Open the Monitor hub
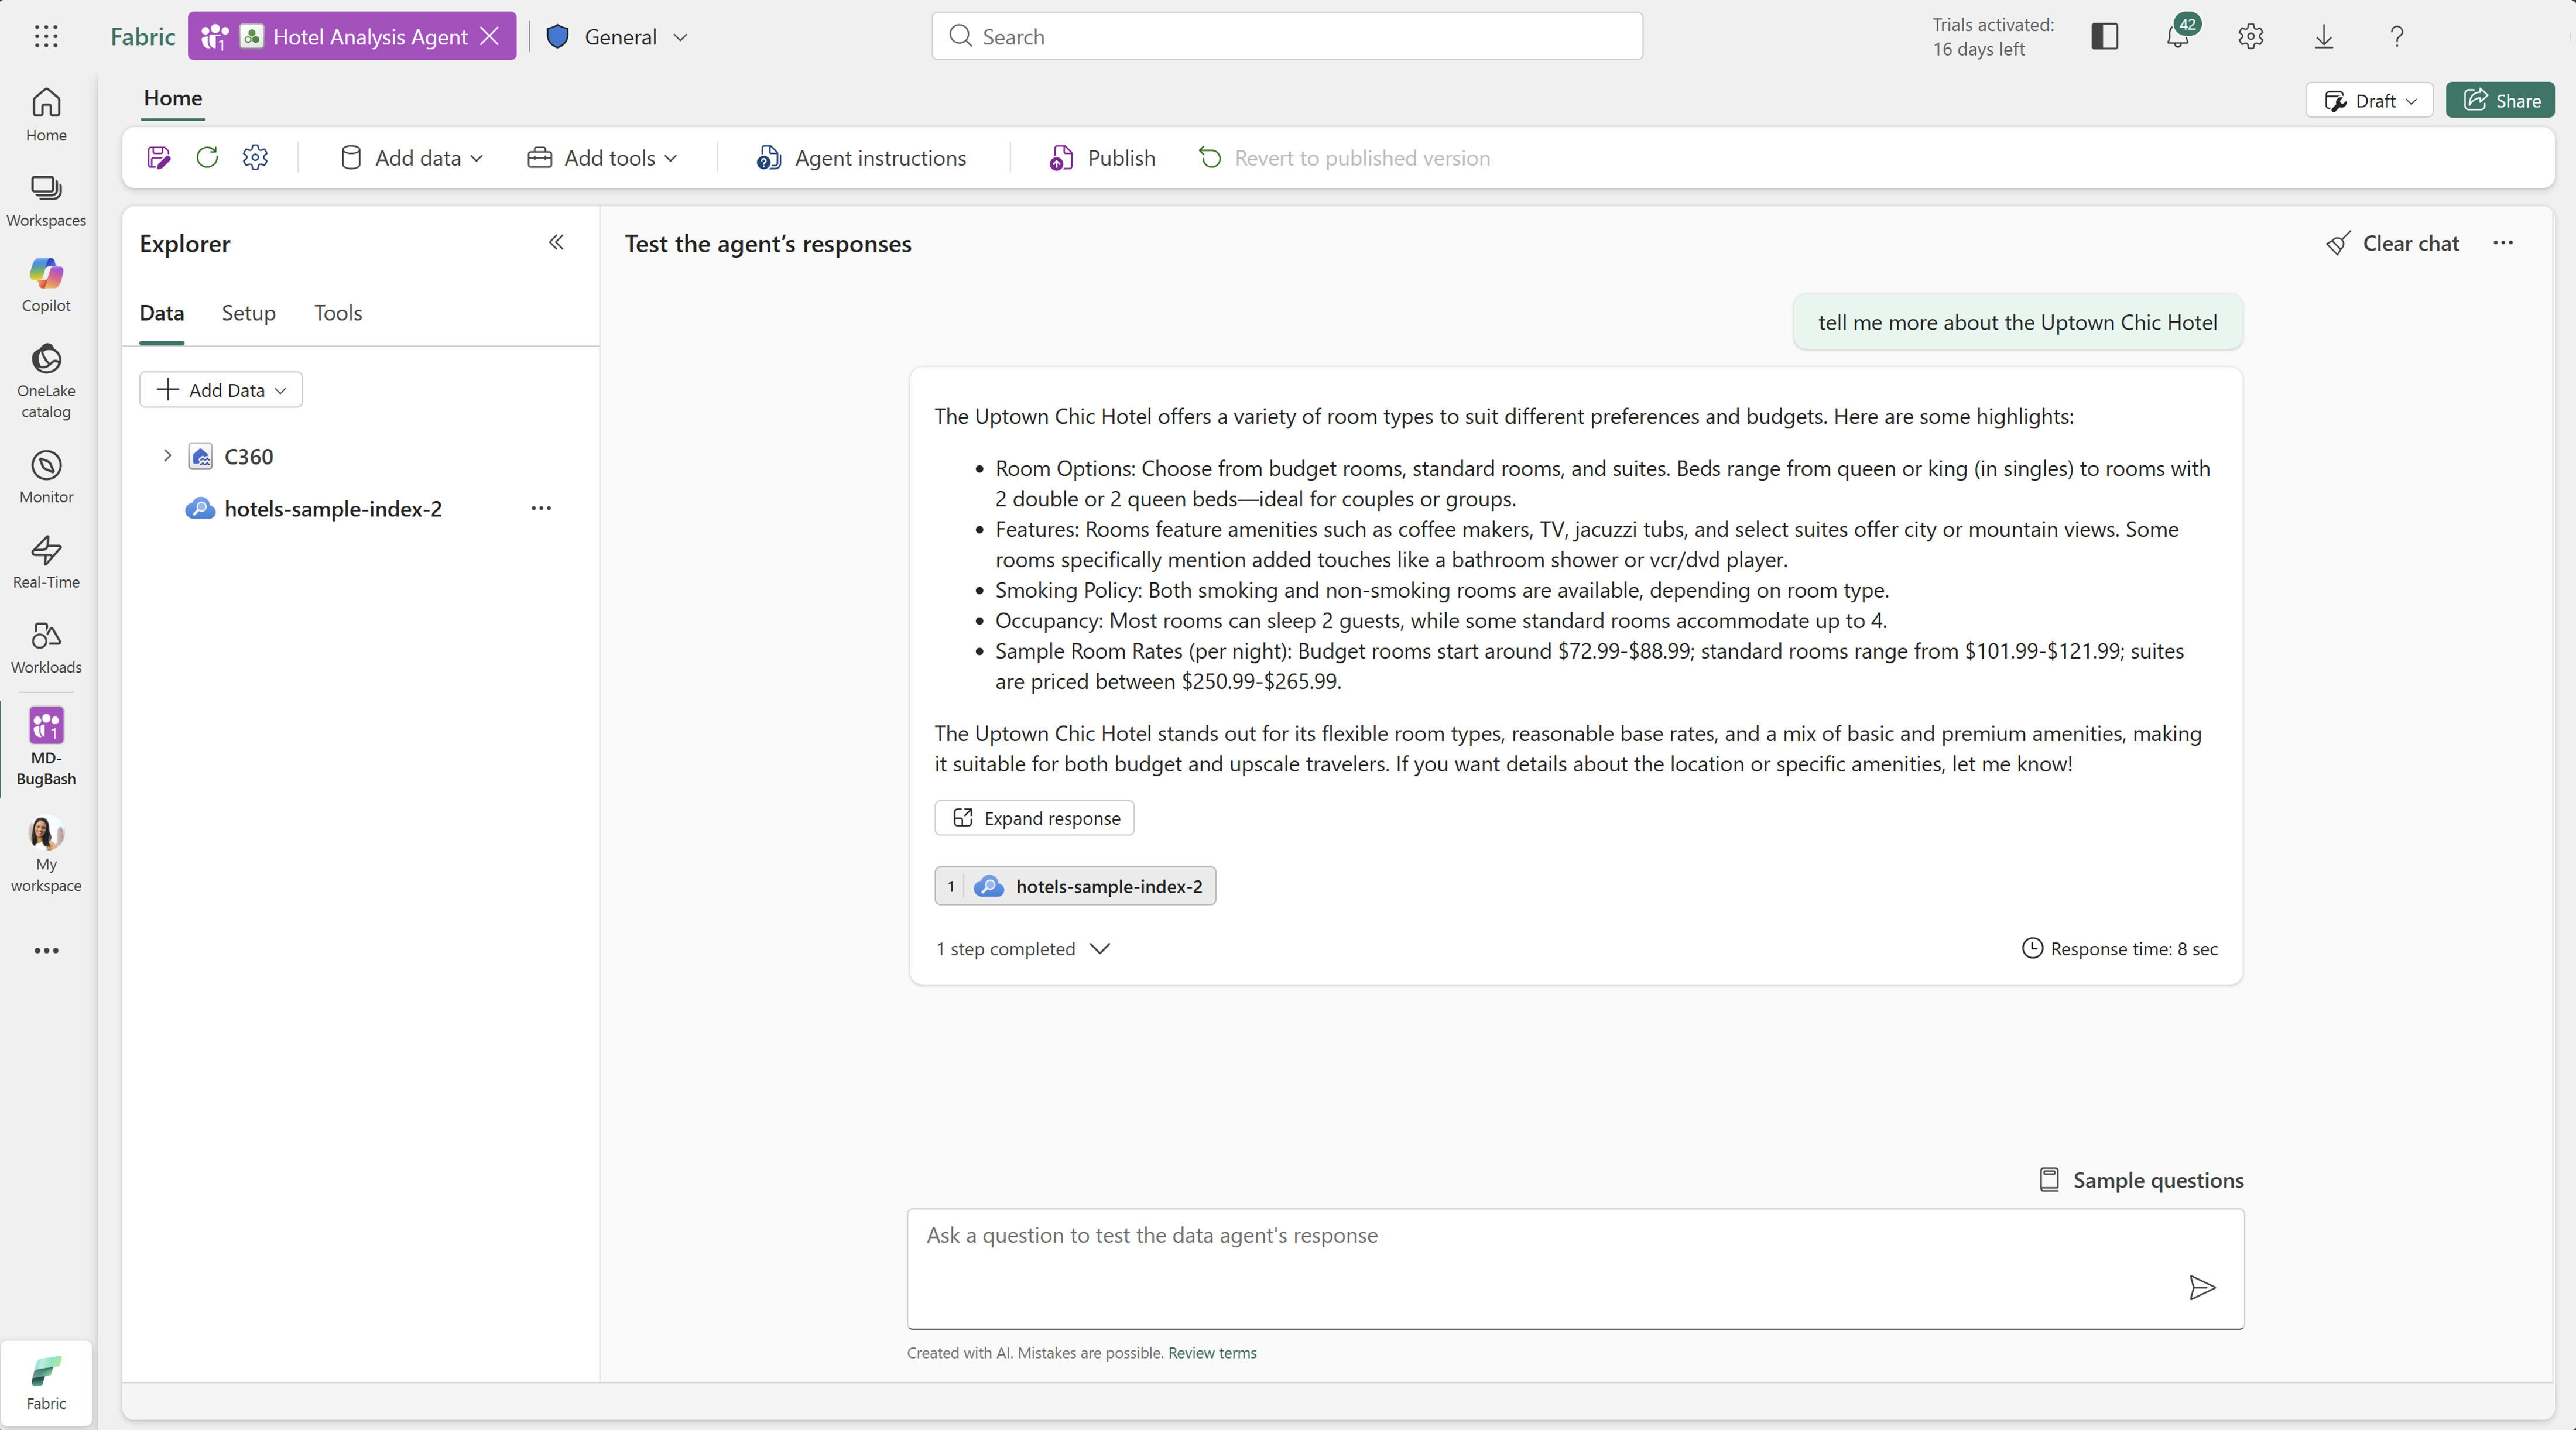This screenshot has width=2576, height=1430. [46, 476]
